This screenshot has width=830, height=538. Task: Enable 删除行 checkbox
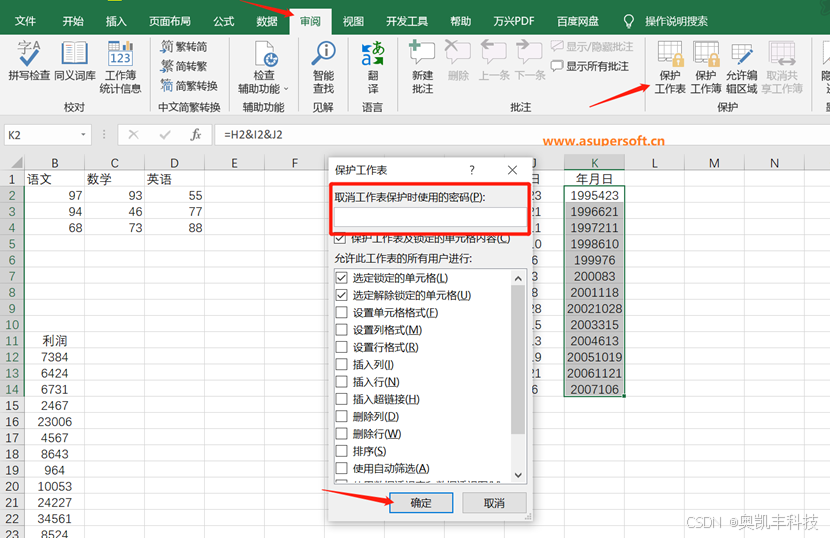(x=341, y=434)
